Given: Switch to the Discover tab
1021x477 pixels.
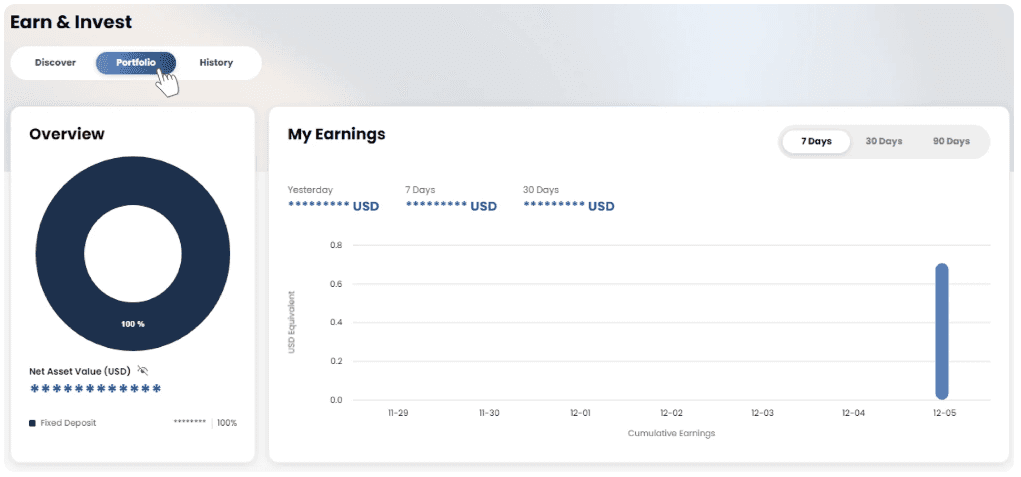Looking at the screenshot, I should (55, 63).
